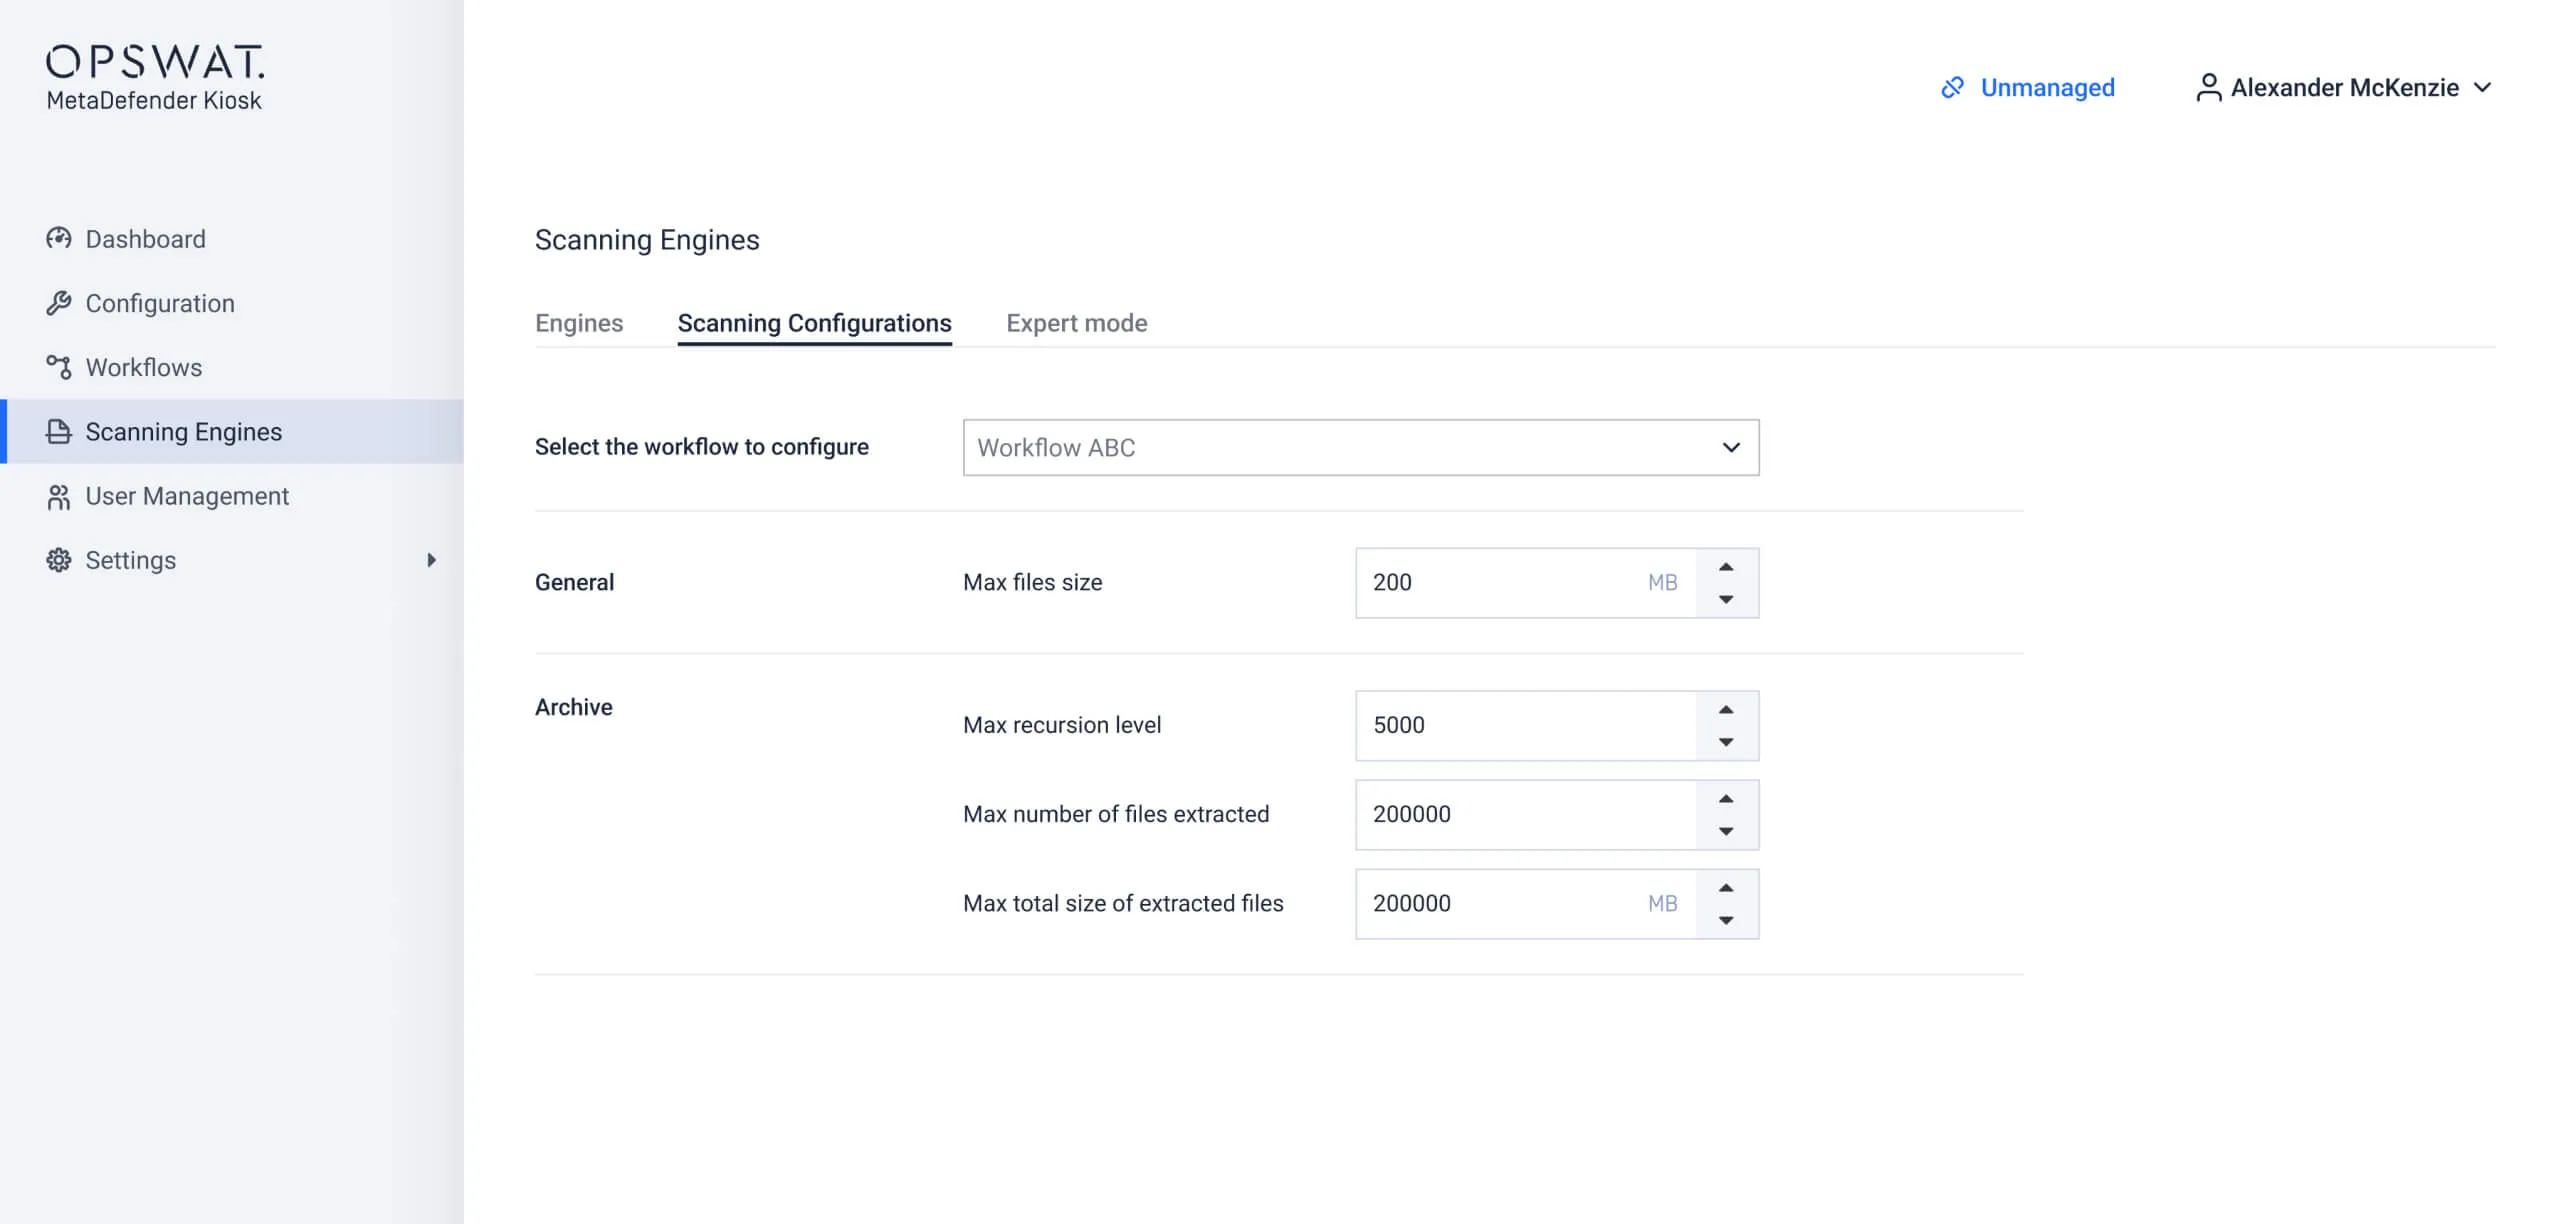The image size is (2568, 1224).
Task: Open the Expert mode tab
Action: point(1077,322)
